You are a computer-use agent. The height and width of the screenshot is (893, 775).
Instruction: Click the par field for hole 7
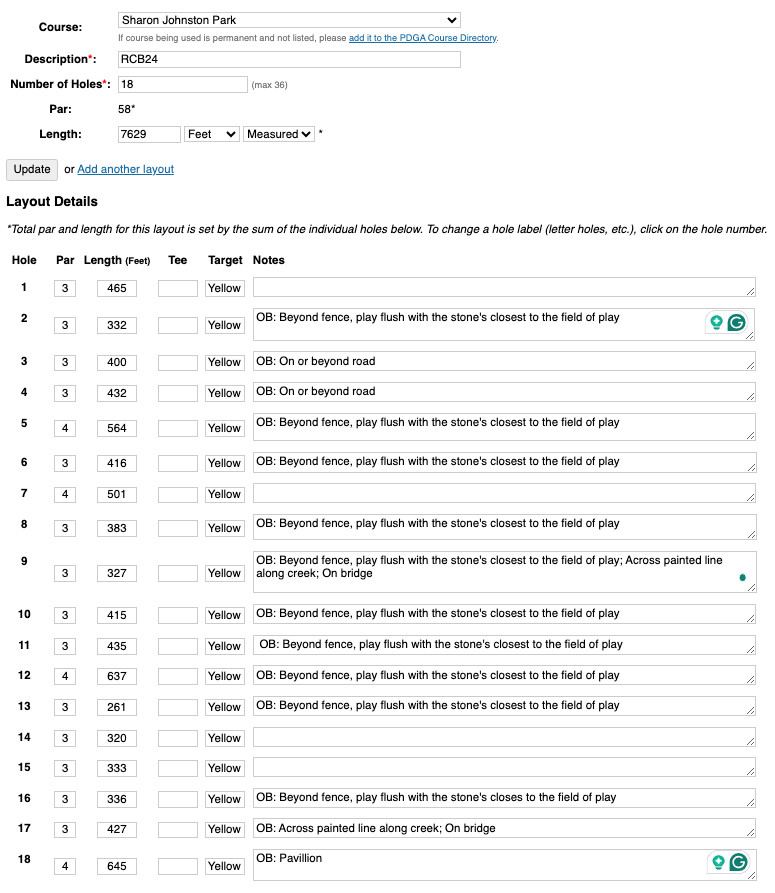pyautogui.click(x=65, y=494)
